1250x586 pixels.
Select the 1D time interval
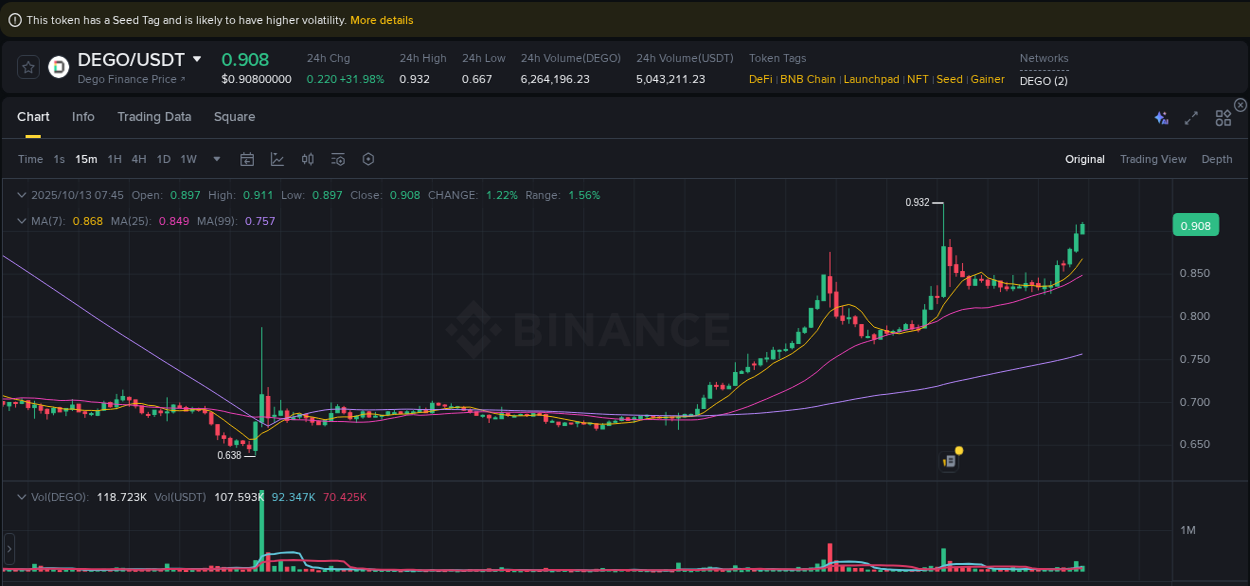[163, 159]
